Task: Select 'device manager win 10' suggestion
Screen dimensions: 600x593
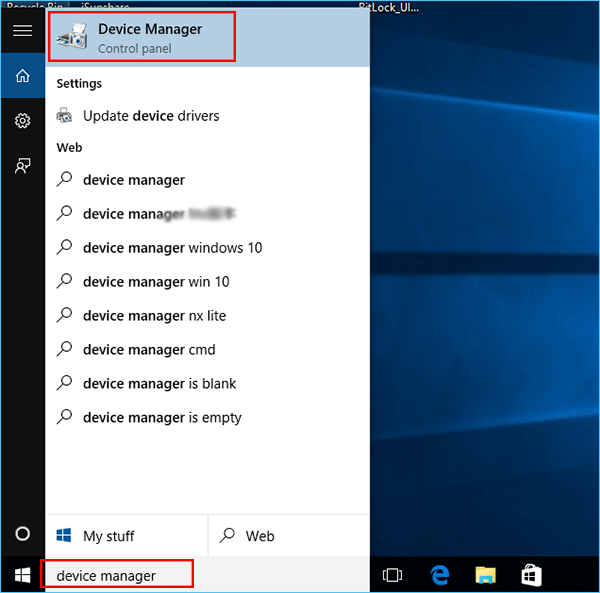Action: pyautogui.click(x=156, y=282)
